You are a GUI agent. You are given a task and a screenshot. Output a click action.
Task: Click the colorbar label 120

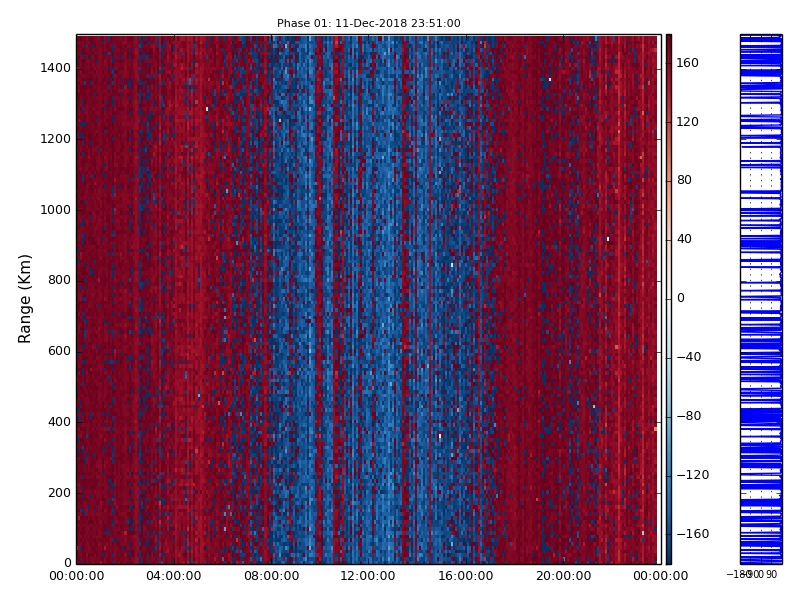pyautogui.click(x=687, y=122)
